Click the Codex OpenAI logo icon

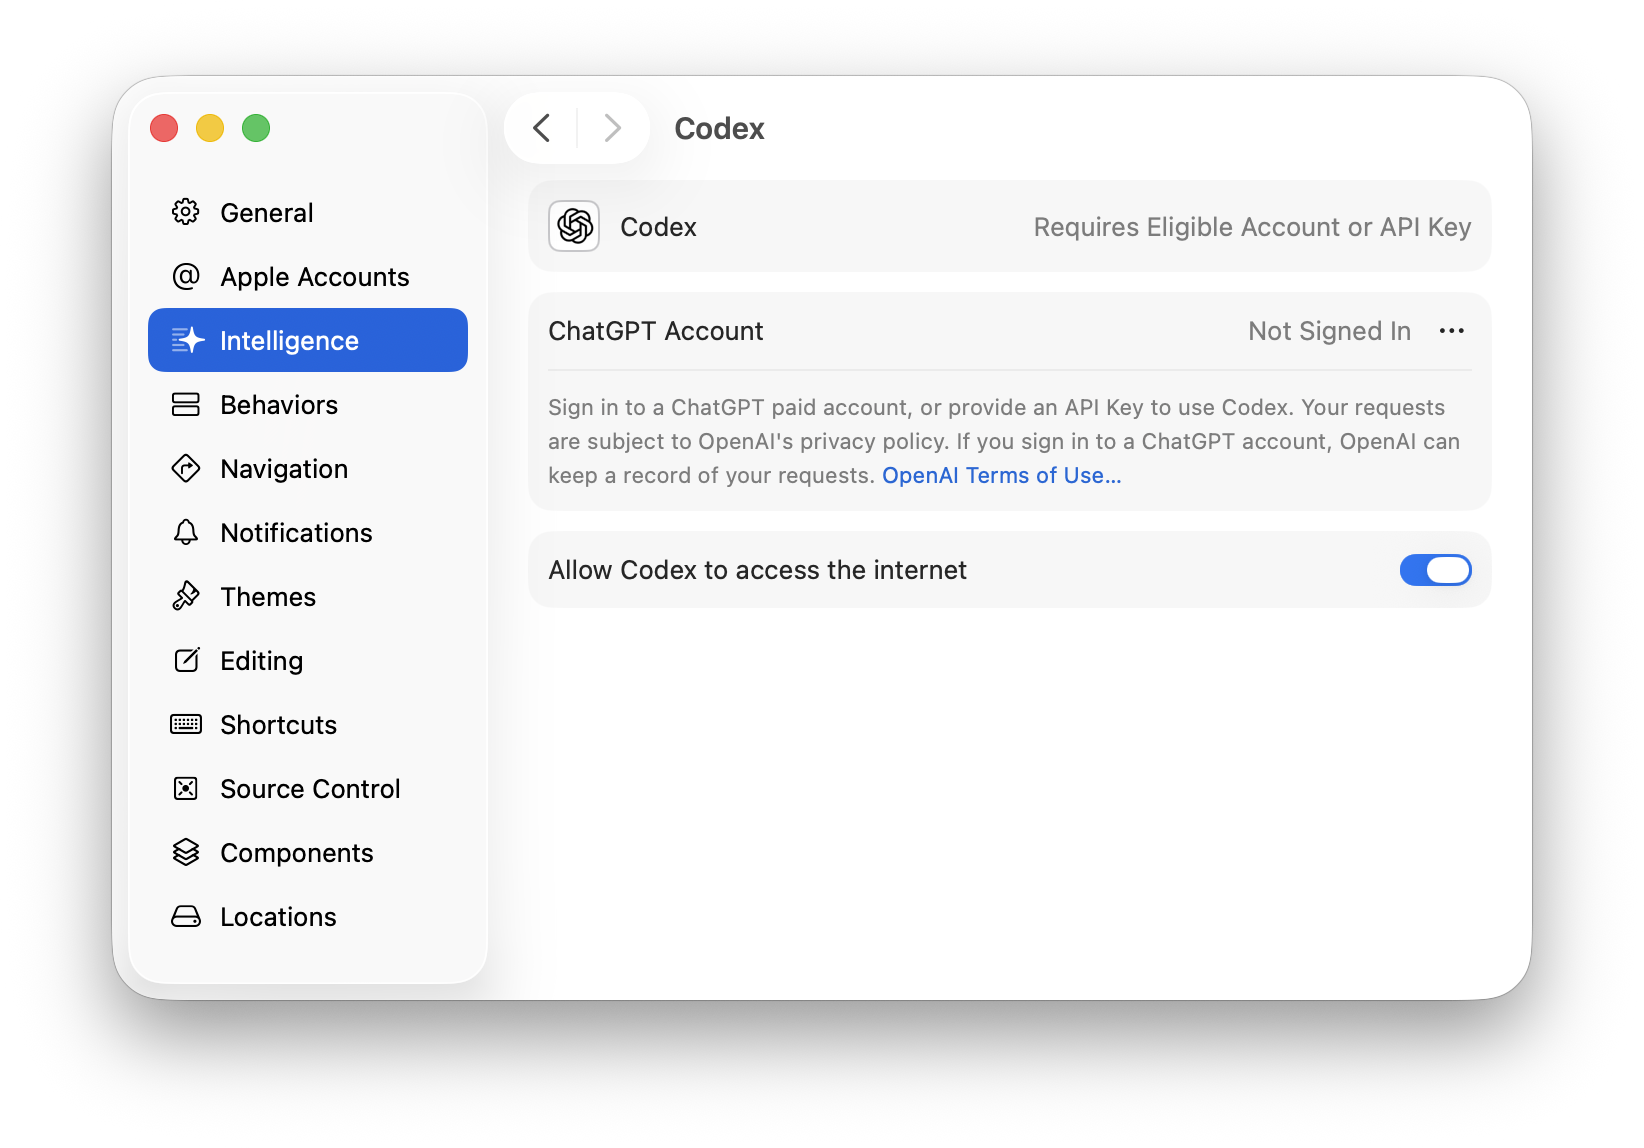[574, 226]
